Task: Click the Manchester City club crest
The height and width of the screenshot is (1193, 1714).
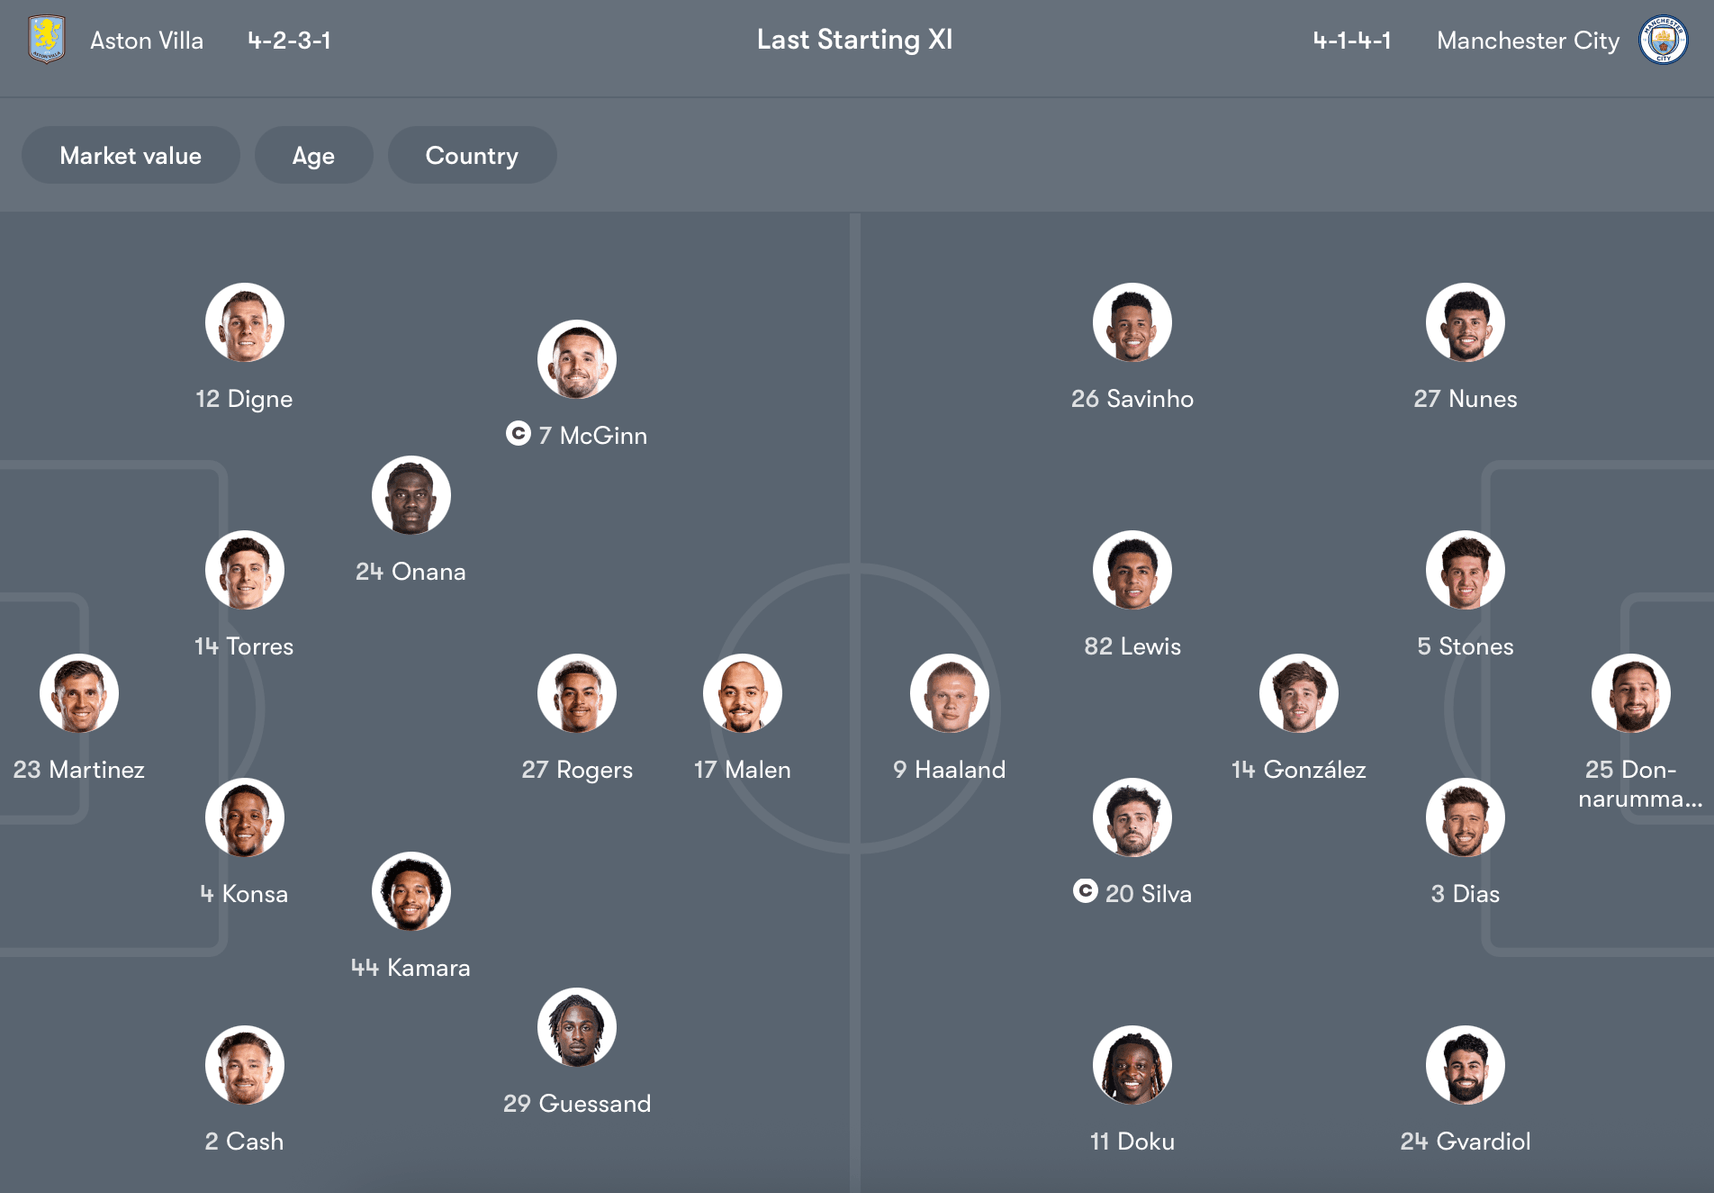Action: point(1663,40)
